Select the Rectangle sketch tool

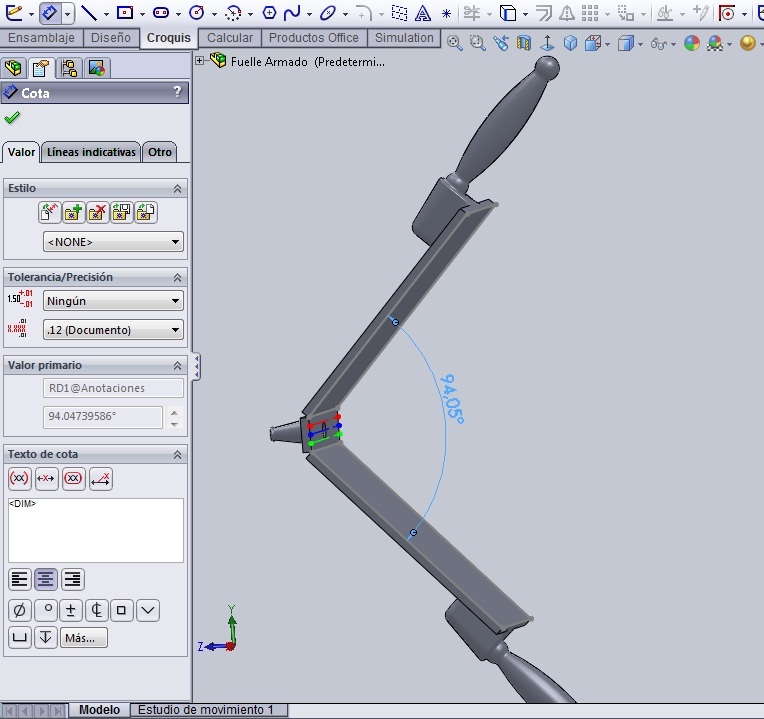tap(125, 13)
